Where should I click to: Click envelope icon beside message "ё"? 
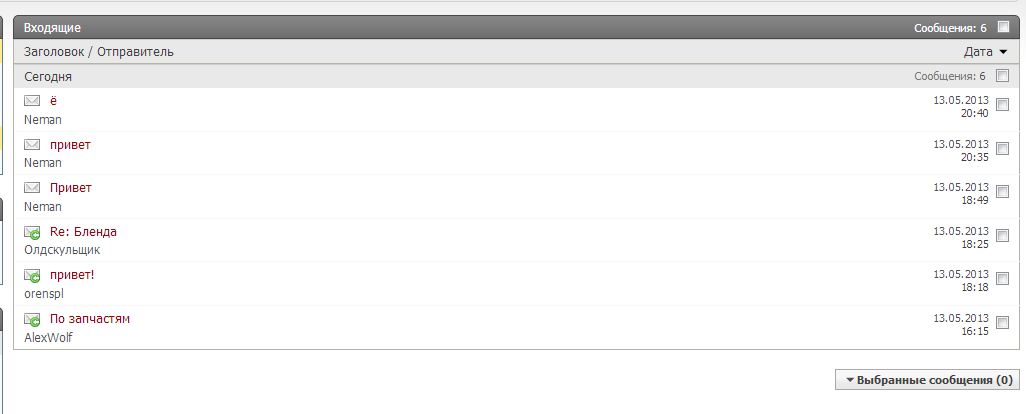click(32, 100)
